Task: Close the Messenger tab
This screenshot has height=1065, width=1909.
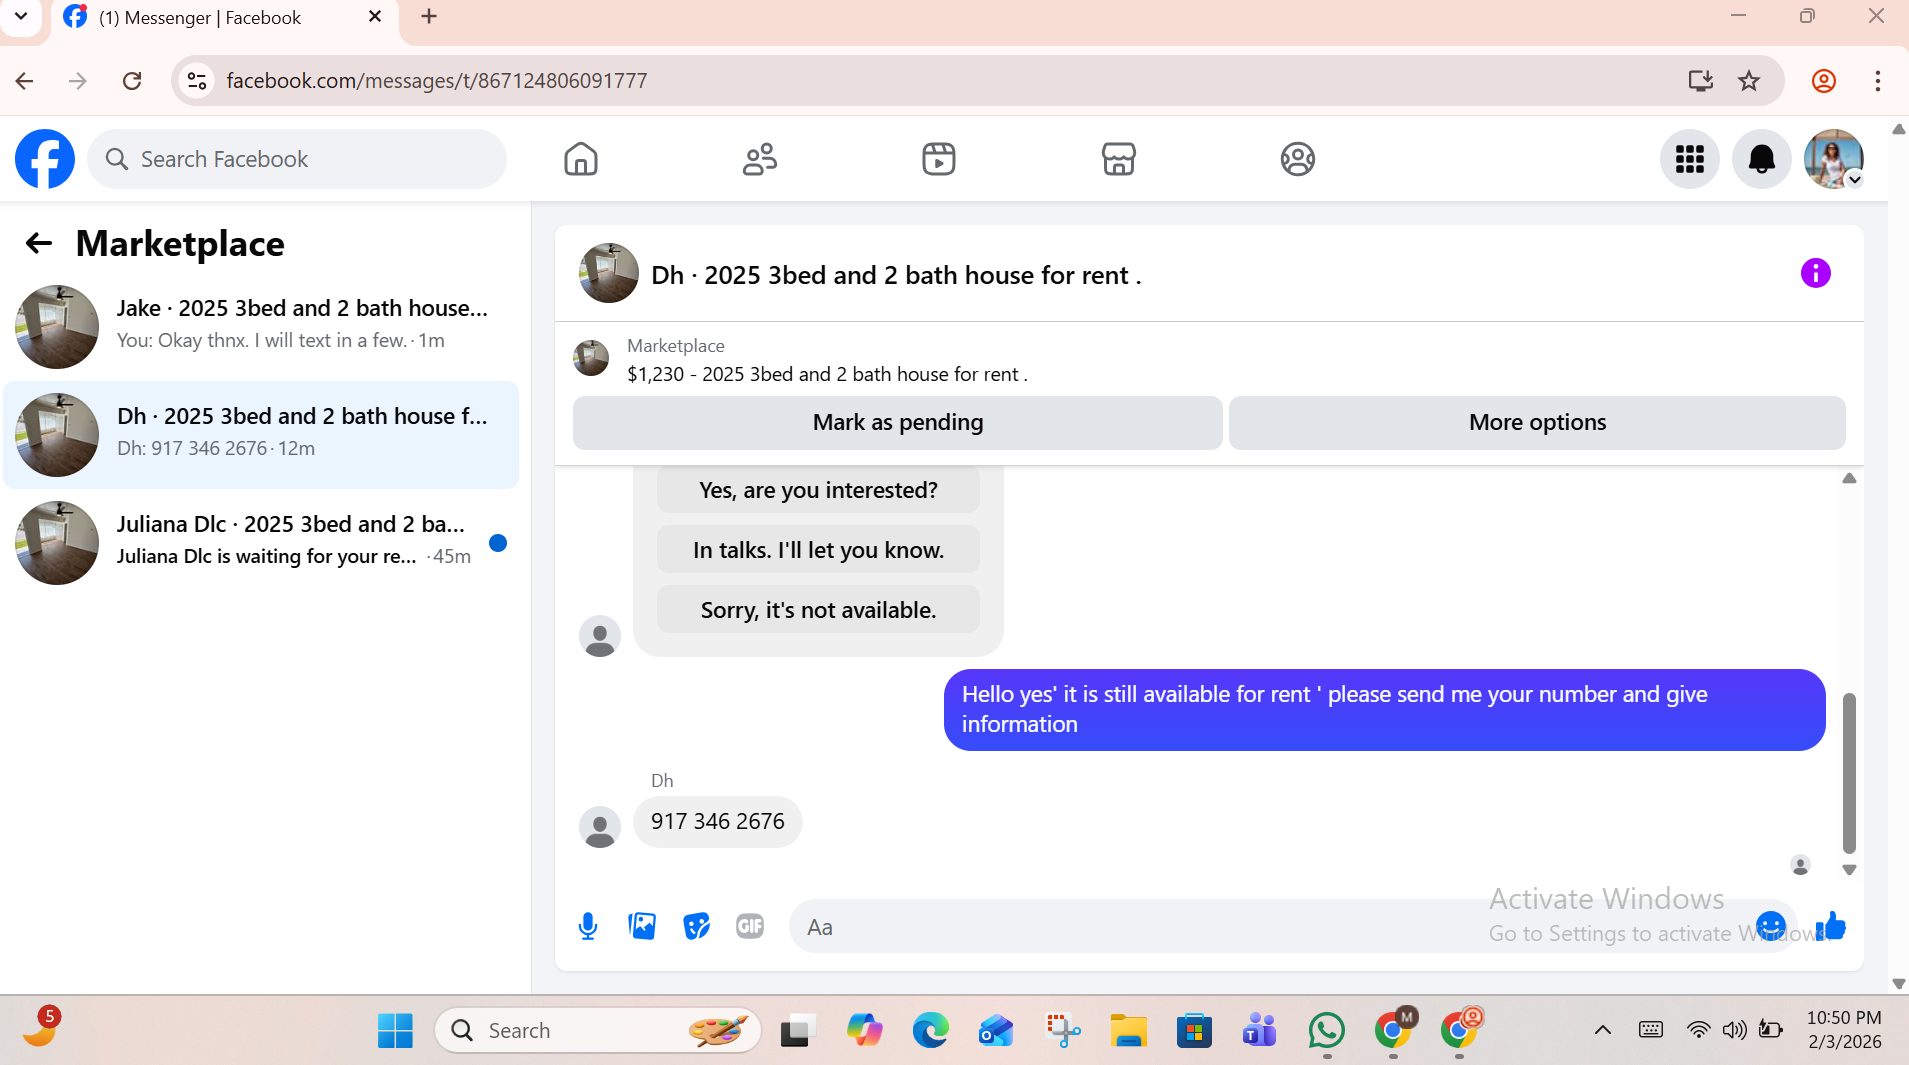Action: [375, 17]
